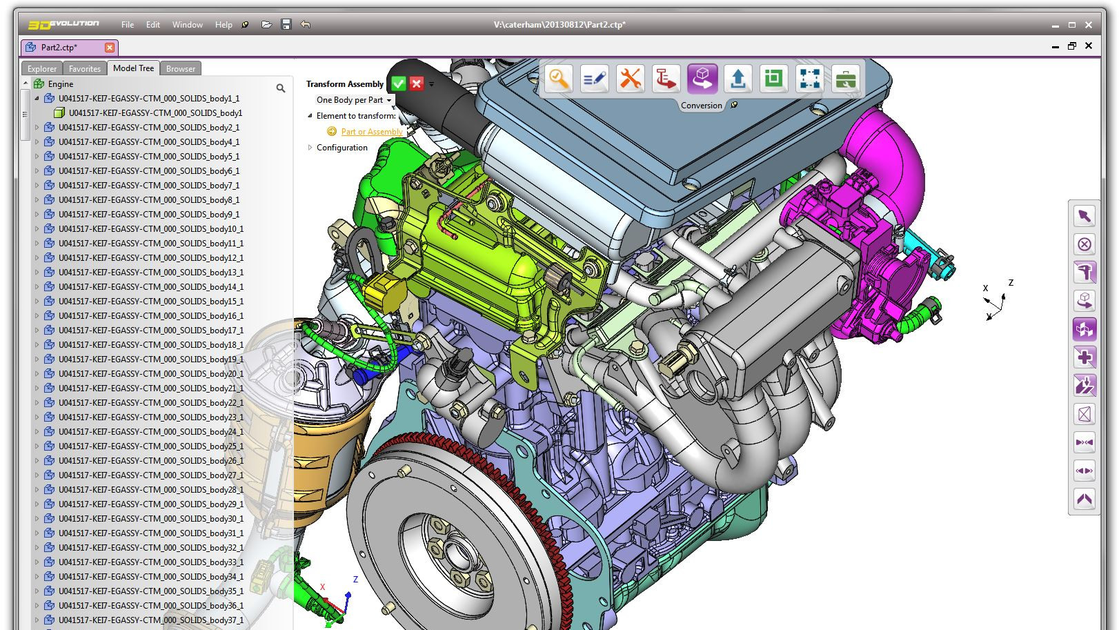The height and width of the screenshot is (630, 1119).
Task: Close the Part2.ctp document tab
Action: 110,47
